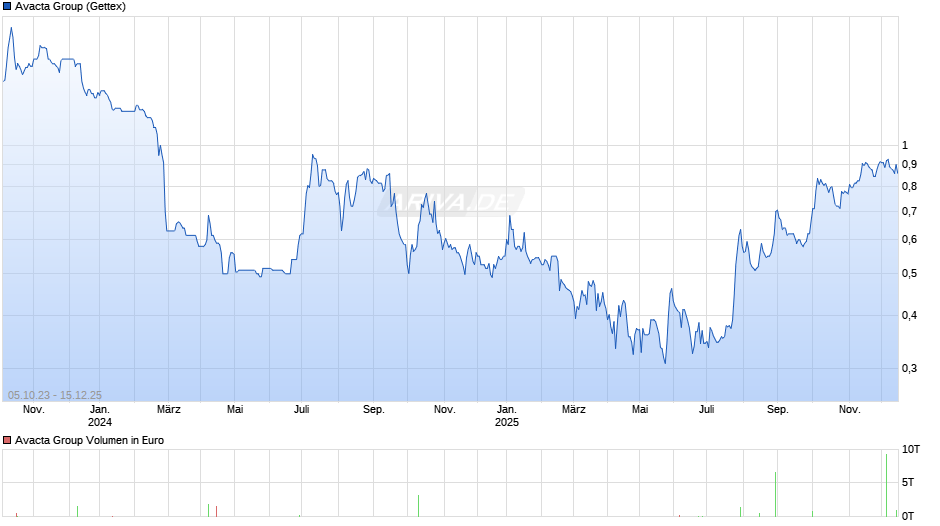Click the 'Jan. 2025' axis label
Screen dimensions: 940x526
point(507,416)
